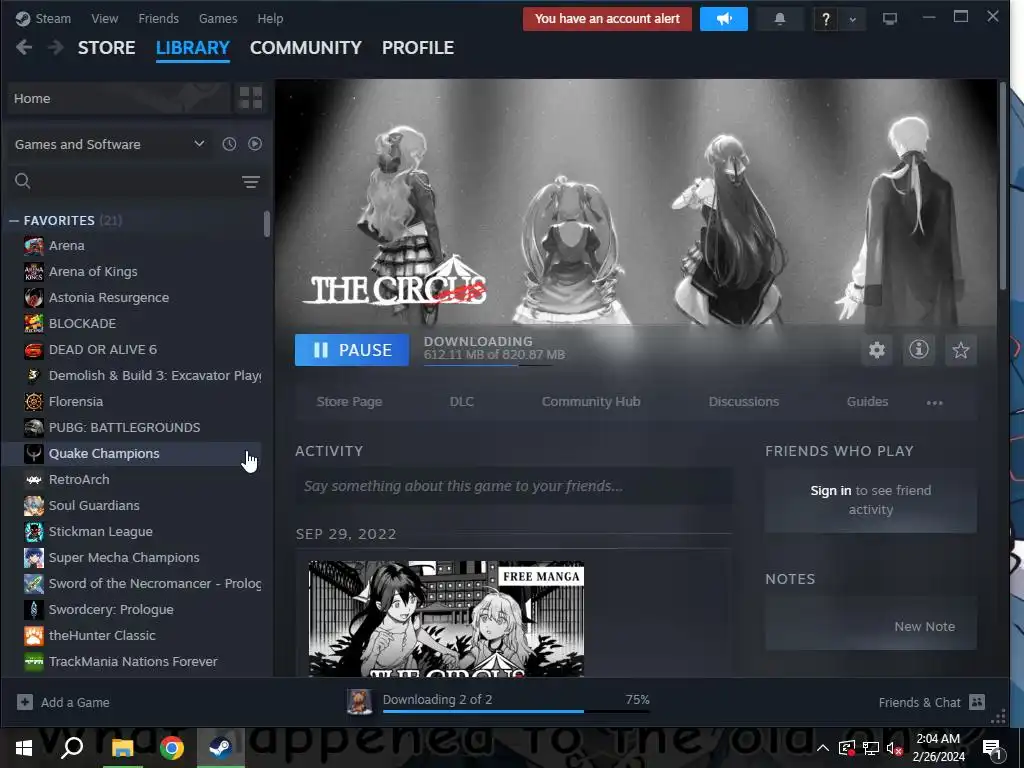Open the Friends menu
Screen dimensions: 1024x768
tap(159, 19)
